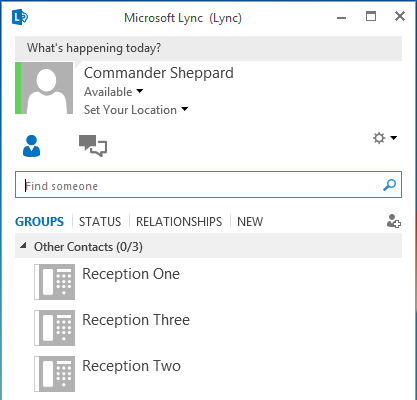
Task: Click the Options gear icon
Action: [379, 138]
